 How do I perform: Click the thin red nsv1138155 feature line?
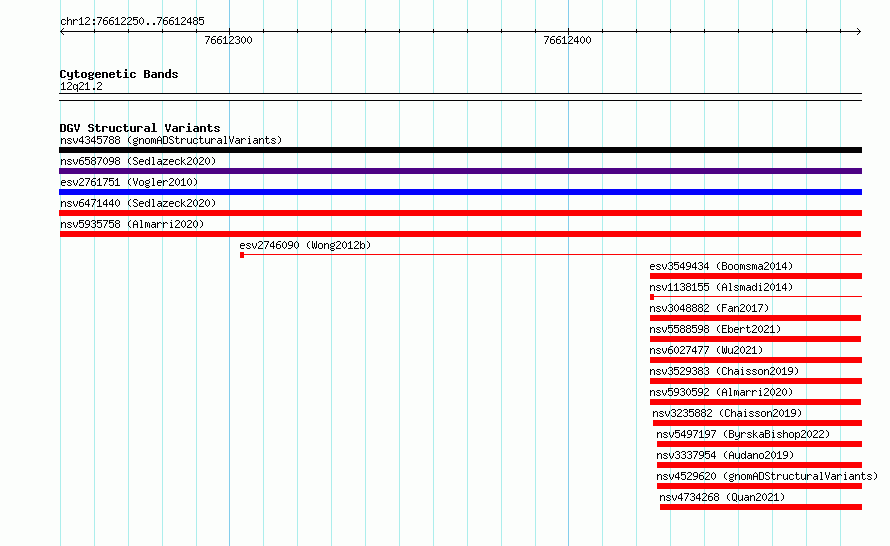click(x=756, y=297)
